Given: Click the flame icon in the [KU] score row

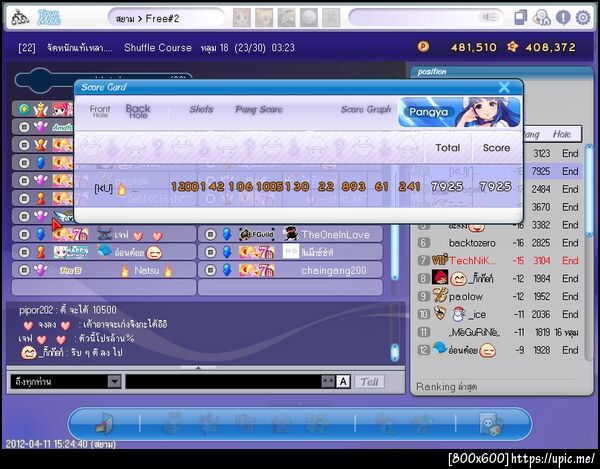Looking at the screenshot, I should tap(122, 189).
